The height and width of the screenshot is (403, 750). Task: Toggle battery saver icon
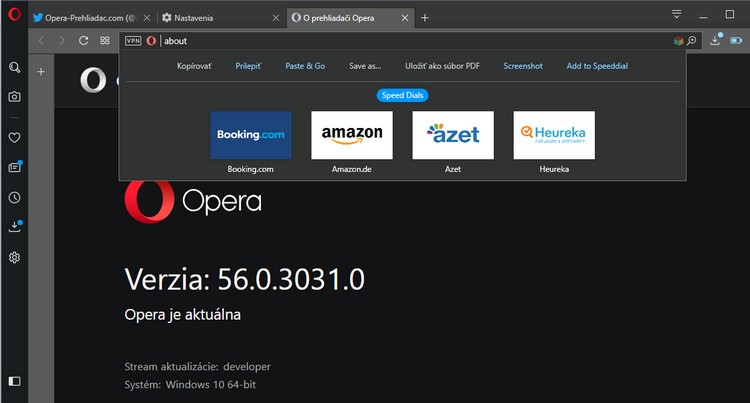pos(736,41)
